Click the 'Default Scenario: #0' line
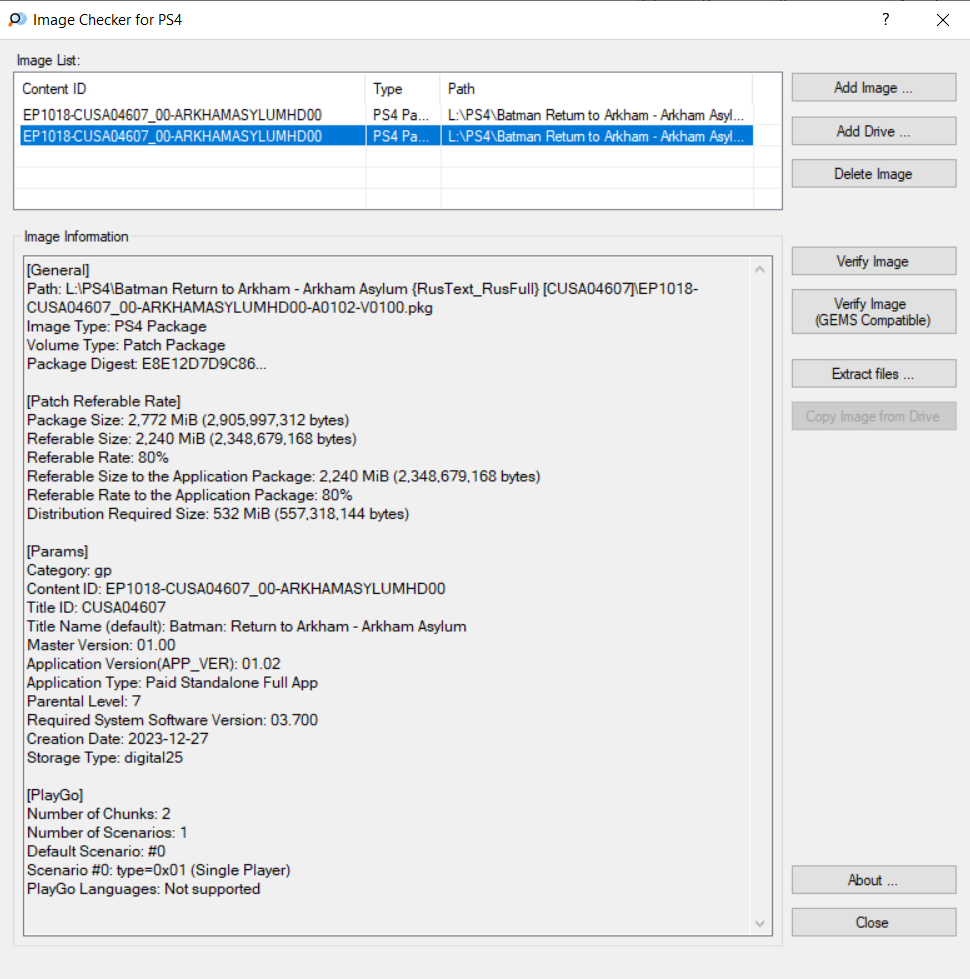Screen dimensions: 970x979 coord(96,851)
